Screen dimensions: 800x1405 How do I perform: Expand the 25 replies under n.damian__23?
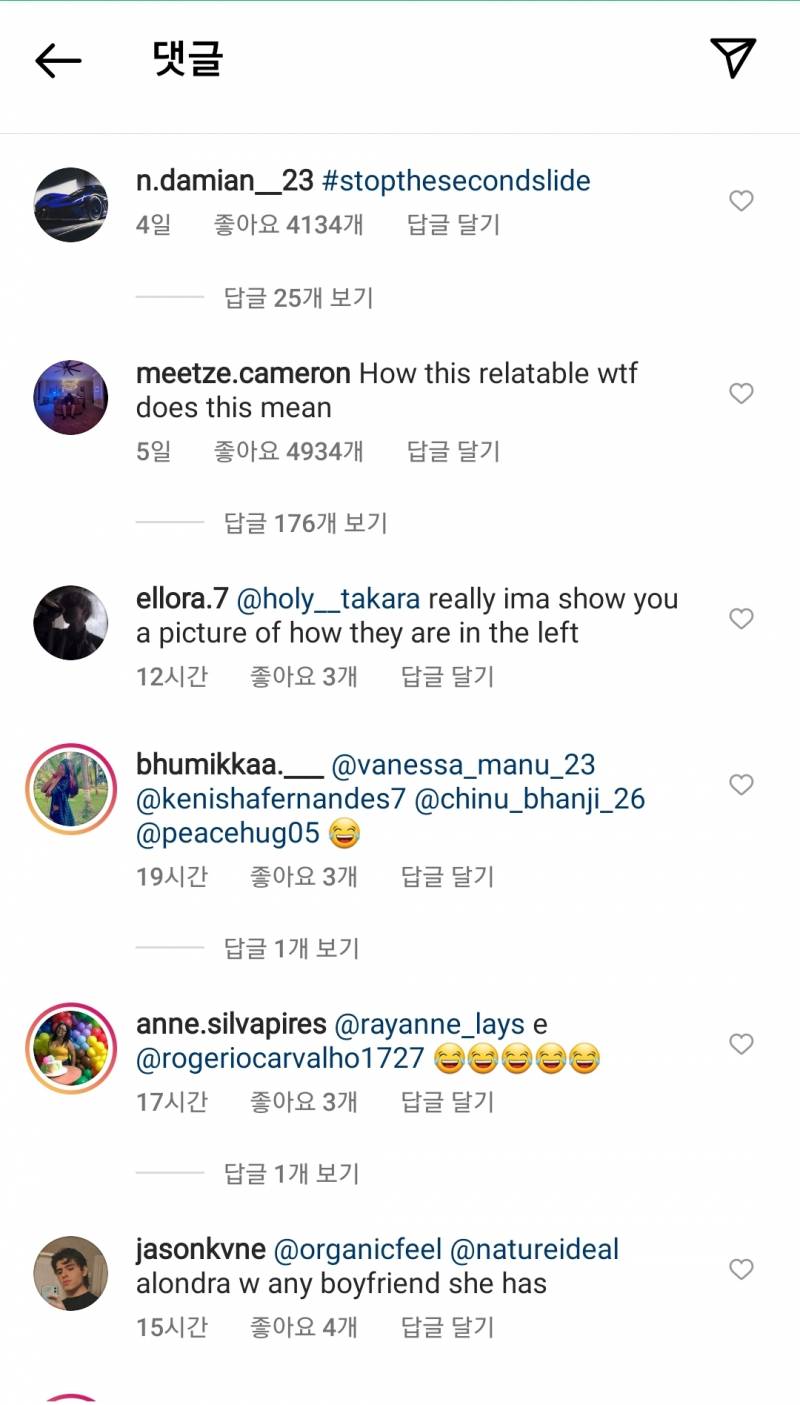pos(298,297)
